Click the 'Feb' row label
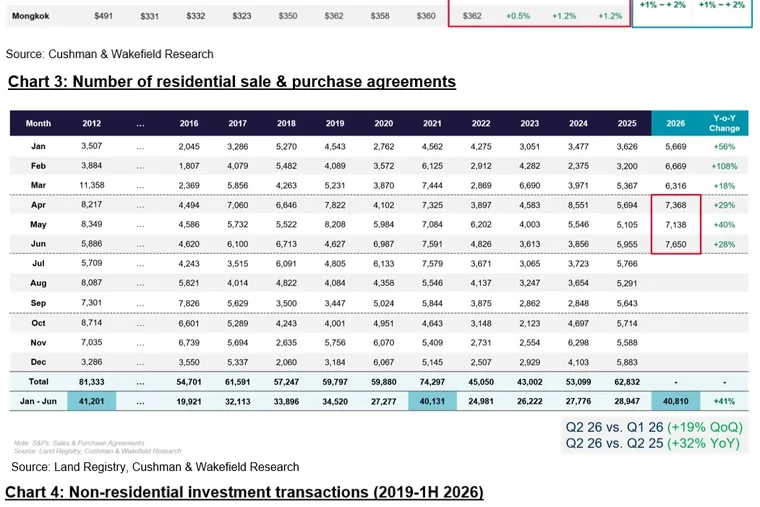 pyautogui.click(x=38, y=166)
